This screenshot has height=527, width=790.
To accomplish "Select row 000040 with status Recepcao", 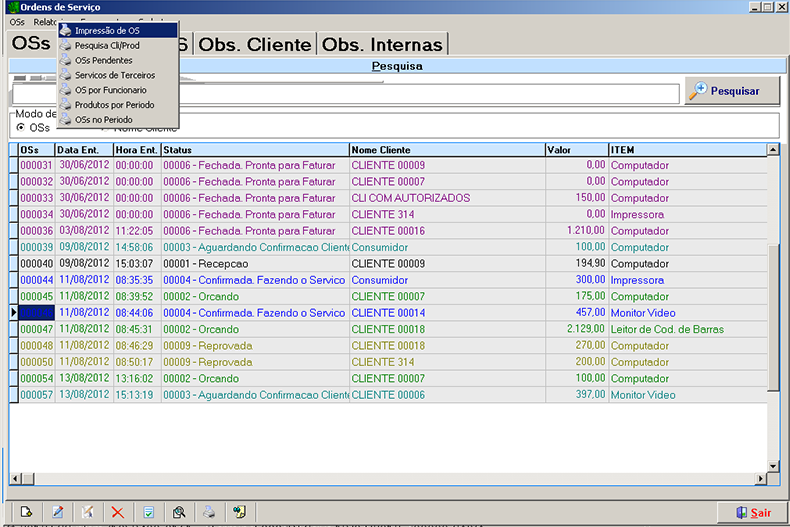I will 200,264.
